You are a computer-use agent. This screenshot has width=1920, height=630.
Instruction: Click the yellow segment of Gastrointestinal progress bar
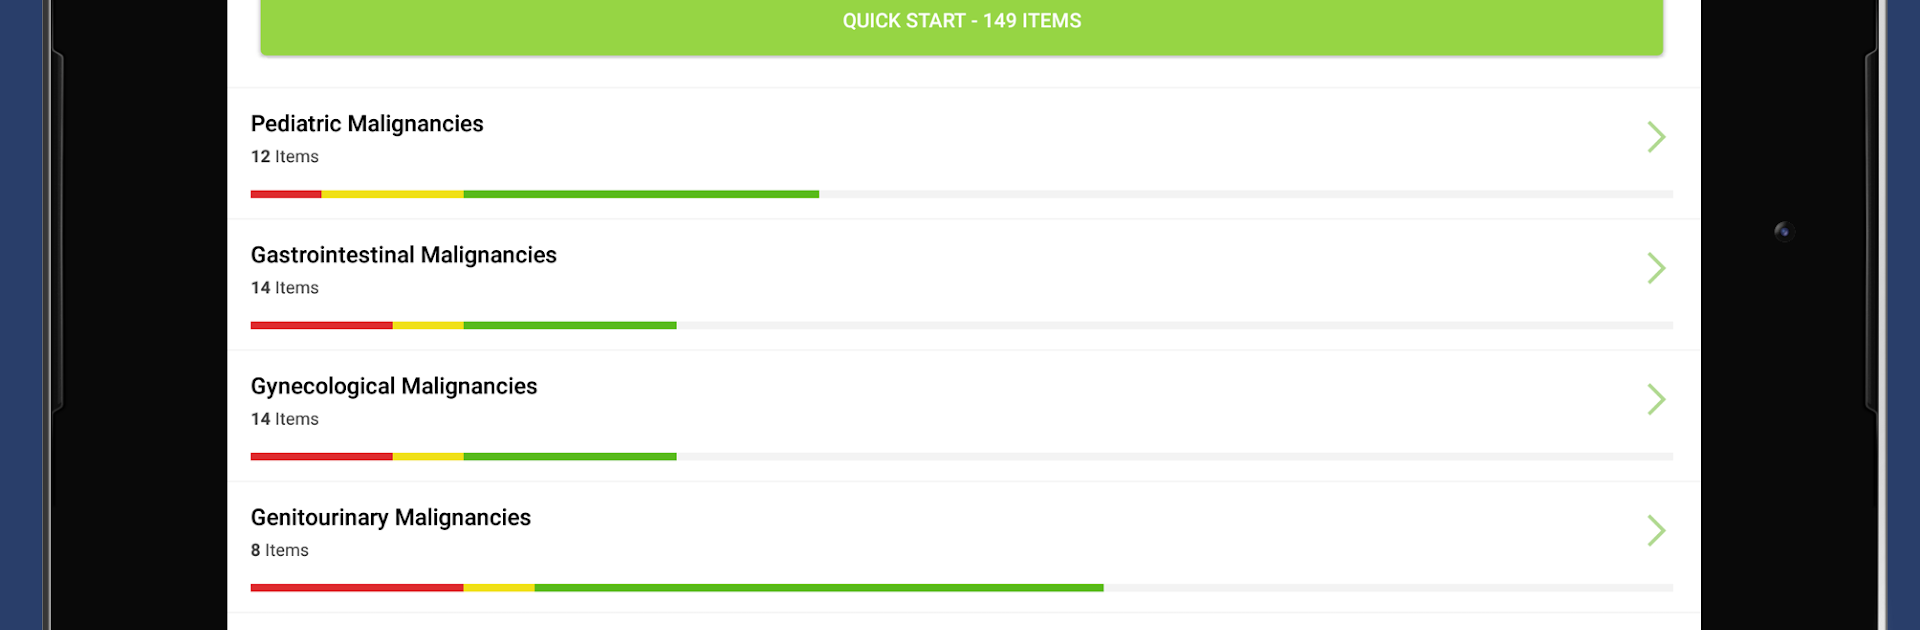(428, 326)
